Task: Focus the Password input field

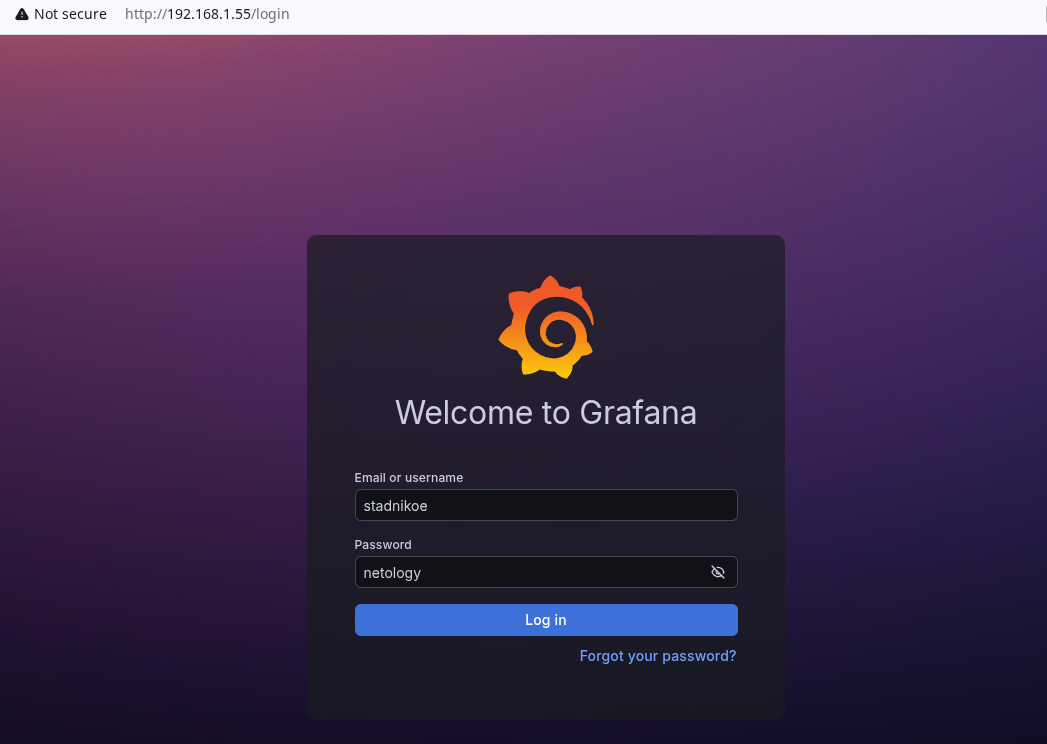Action: coord(546,572)
